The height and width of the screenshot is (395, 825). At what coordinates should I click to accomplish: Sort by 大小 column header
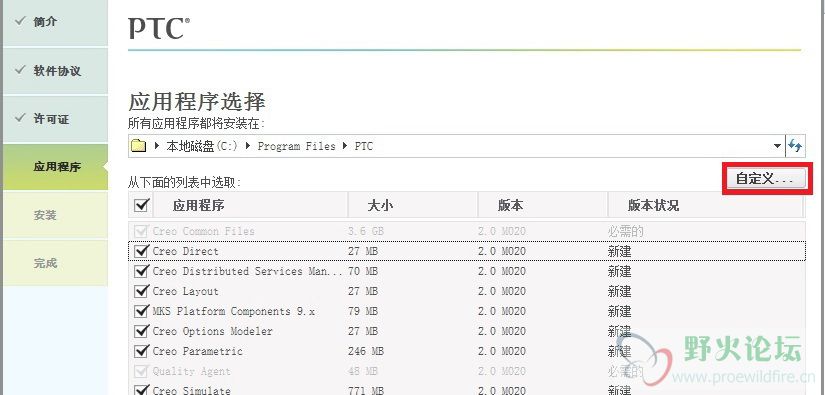coord(413,205)
